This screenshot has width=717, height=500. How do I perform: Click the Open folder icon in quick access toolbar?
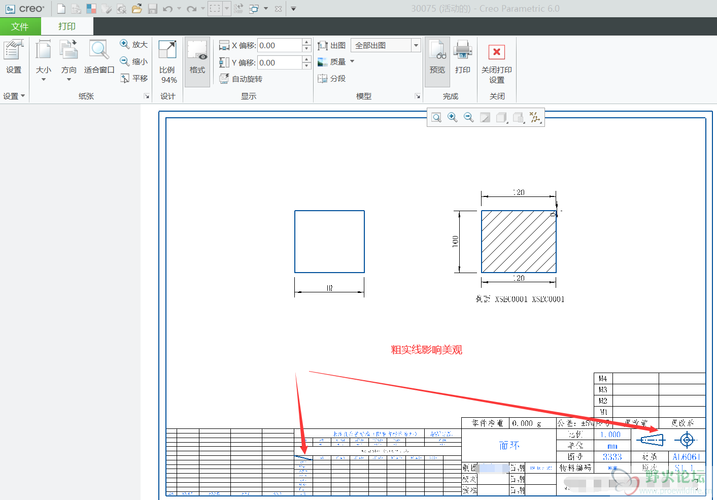click(x=137, y=9)
